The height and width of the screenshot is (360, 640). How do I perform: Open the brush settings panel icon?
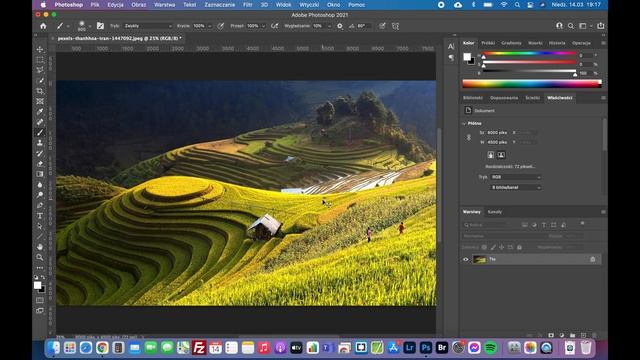coord(100,26)
